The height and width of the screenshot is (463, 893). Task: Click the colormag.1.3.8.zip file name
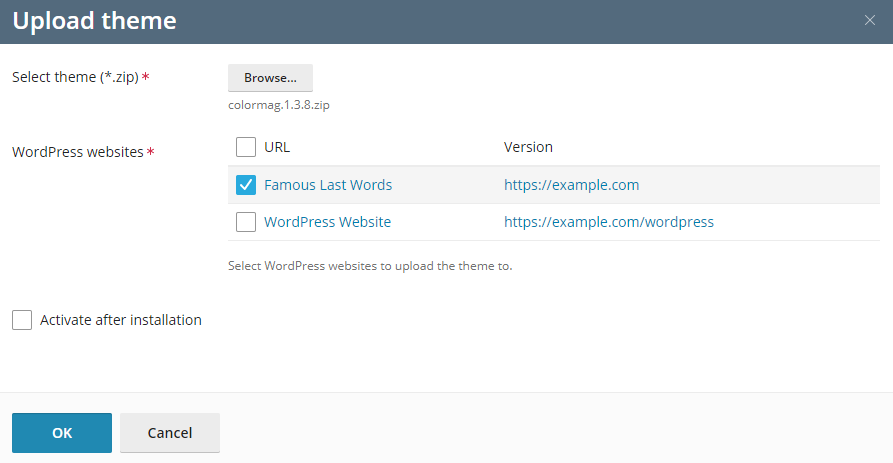279,104
